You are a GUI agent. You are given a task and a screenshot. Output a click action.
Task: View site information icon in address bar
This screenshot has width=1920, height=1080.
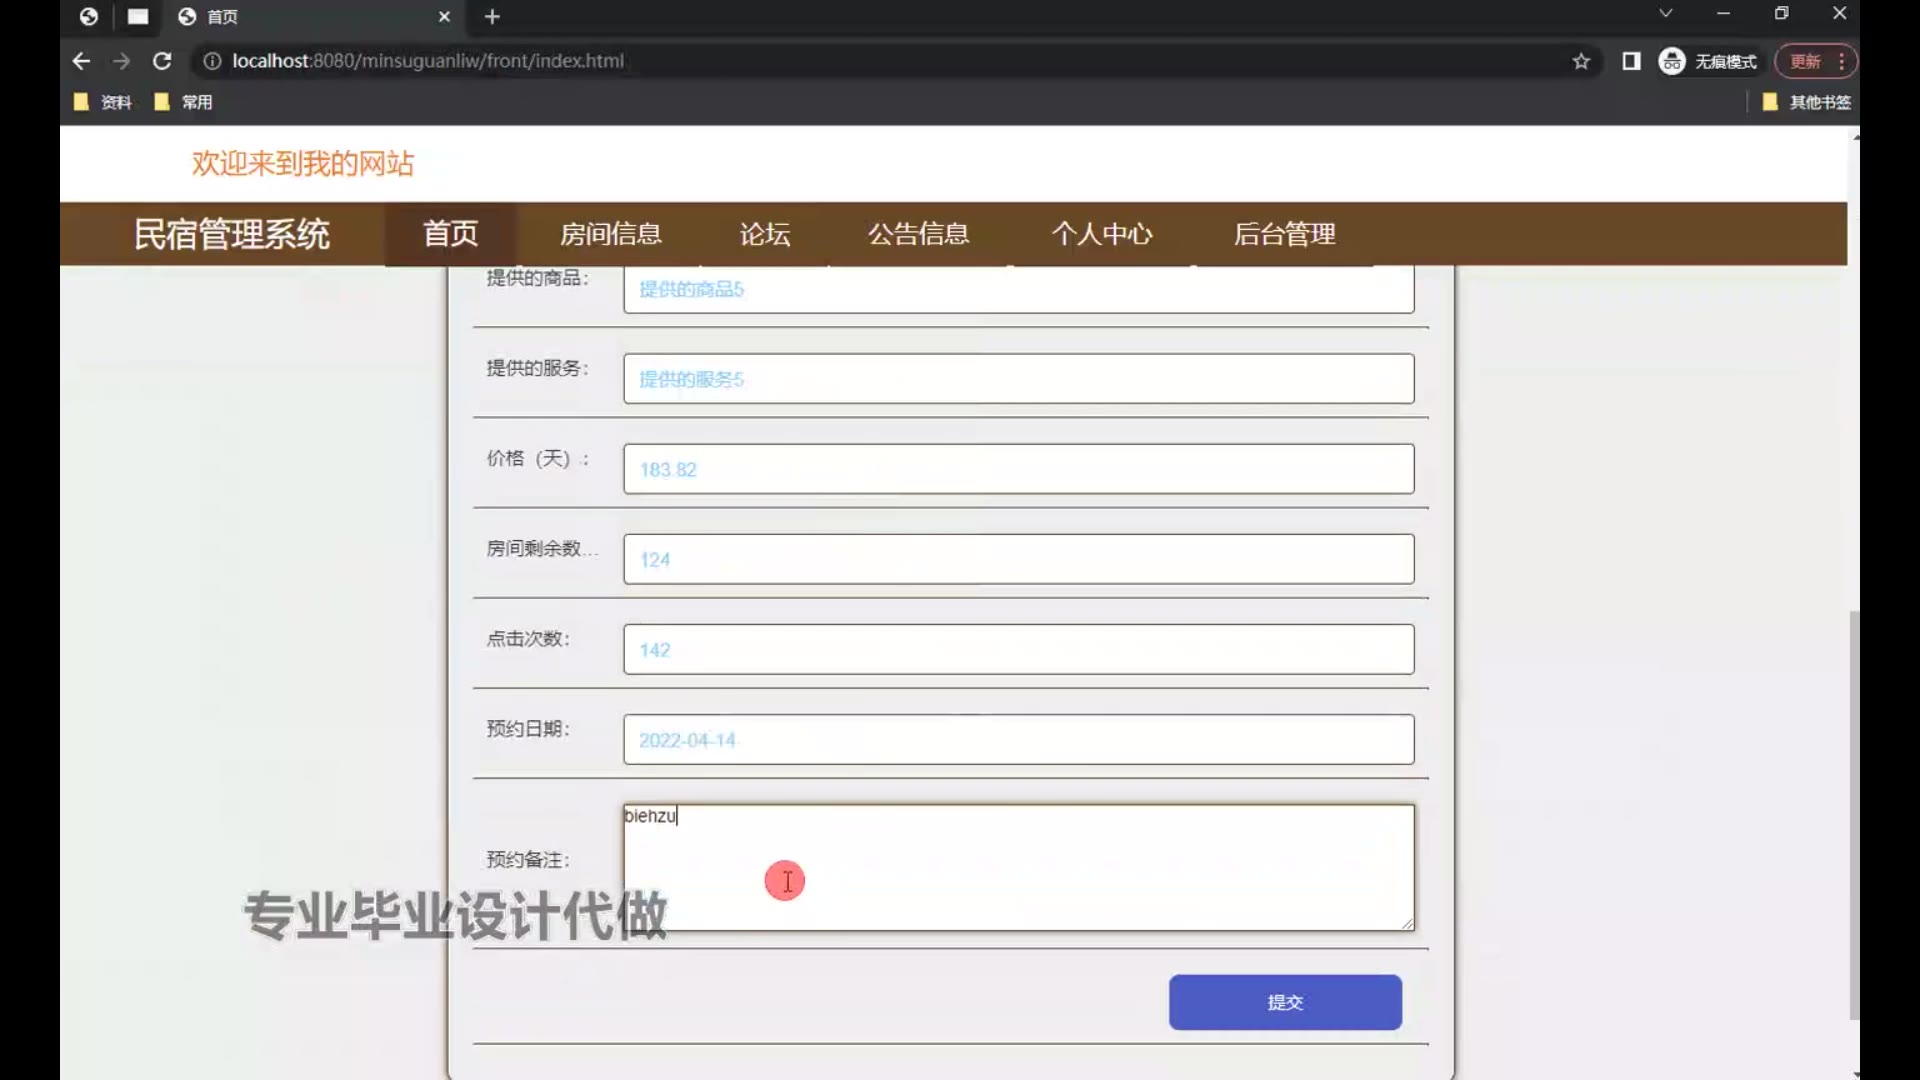(x=212, y=61)
